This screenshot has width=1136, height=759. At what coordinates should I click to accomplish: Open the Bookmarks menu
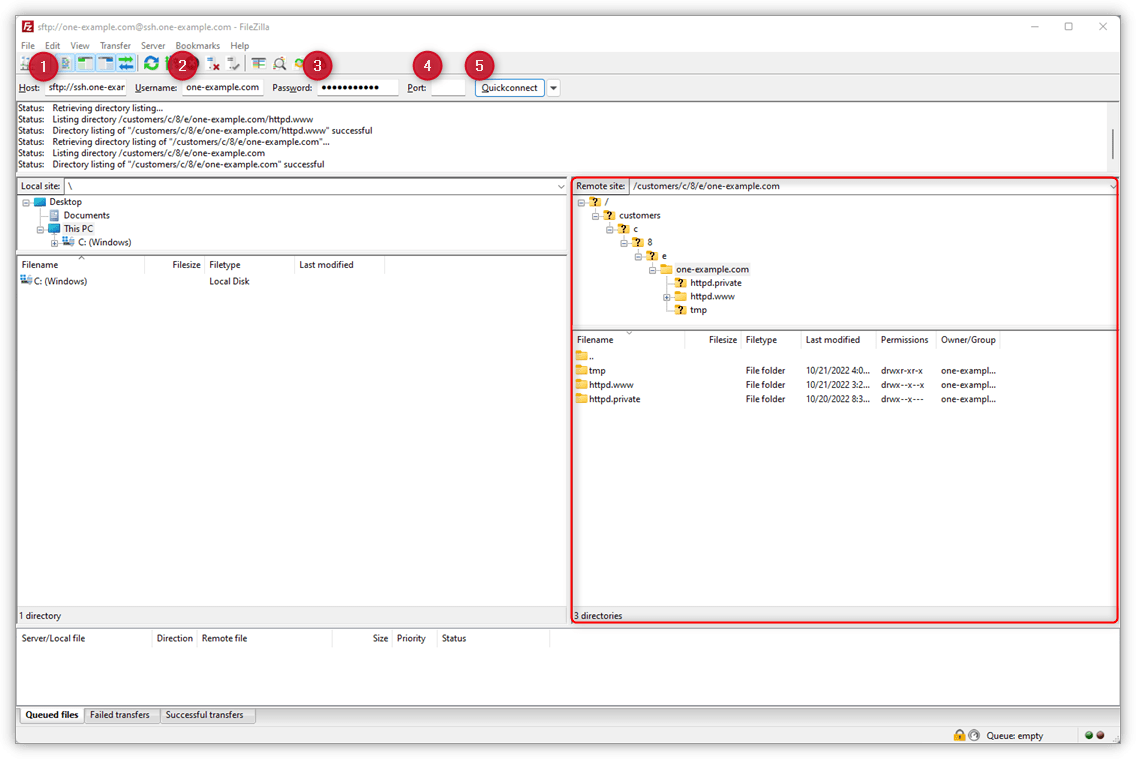pos(197,45)
